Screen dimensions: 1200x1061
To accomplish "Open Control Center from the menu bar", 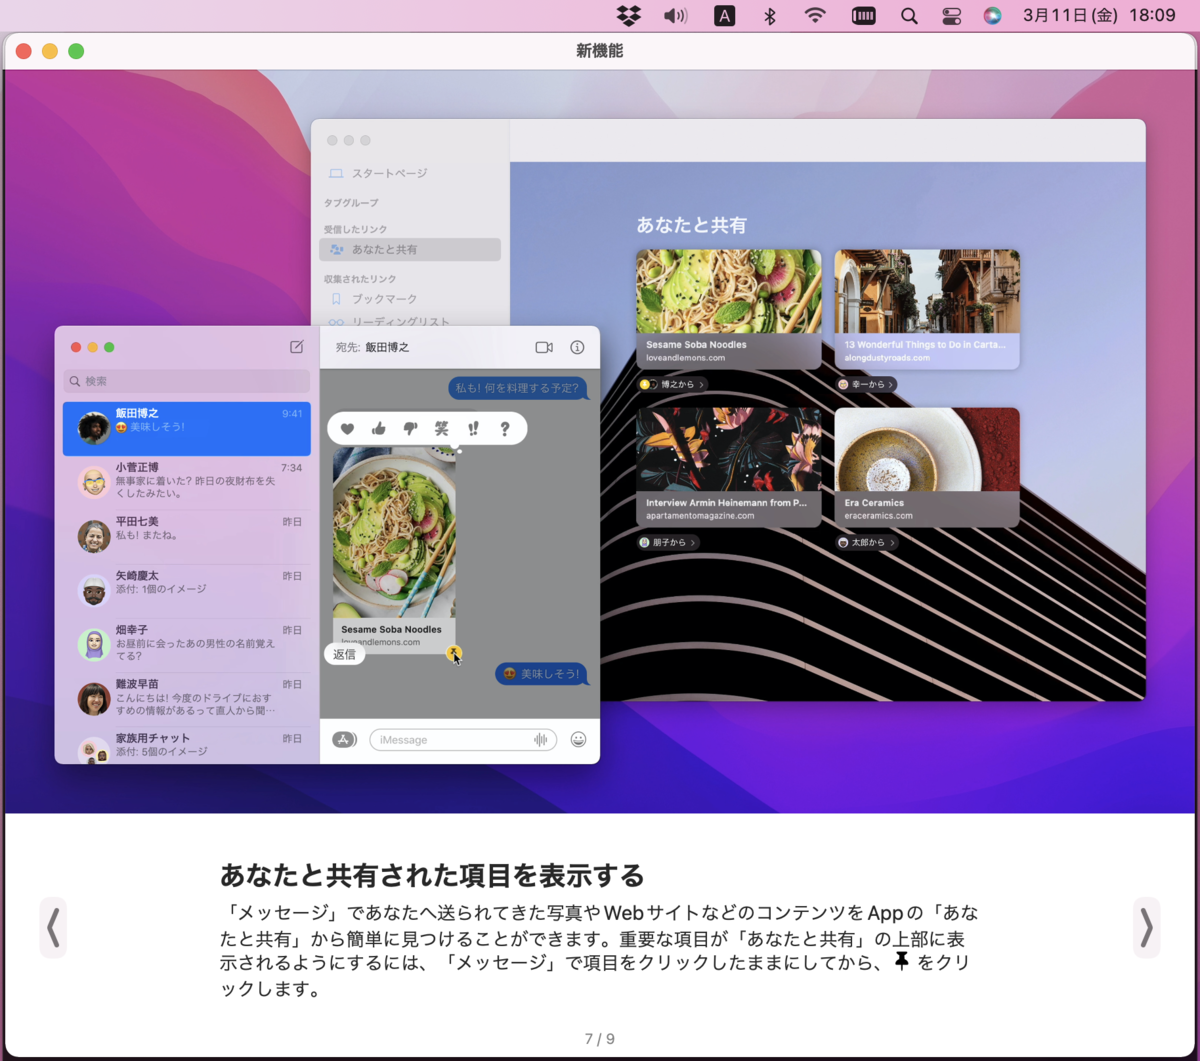I will (952, 15).
